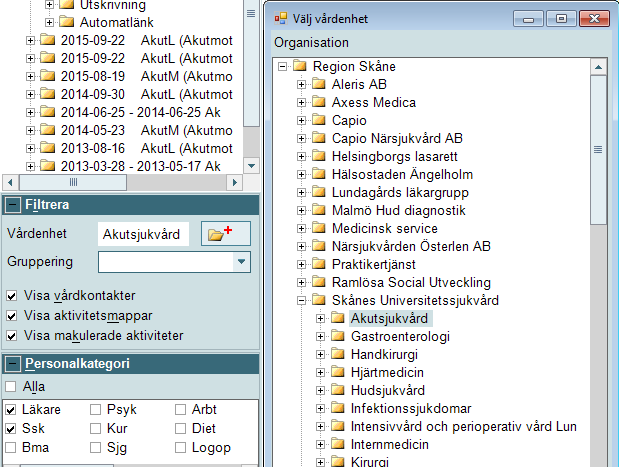Collapse Skånes Universitetssjukvård node
This screenshot has height=467, width=619.
pyautogui.click(x=301, y=301)
